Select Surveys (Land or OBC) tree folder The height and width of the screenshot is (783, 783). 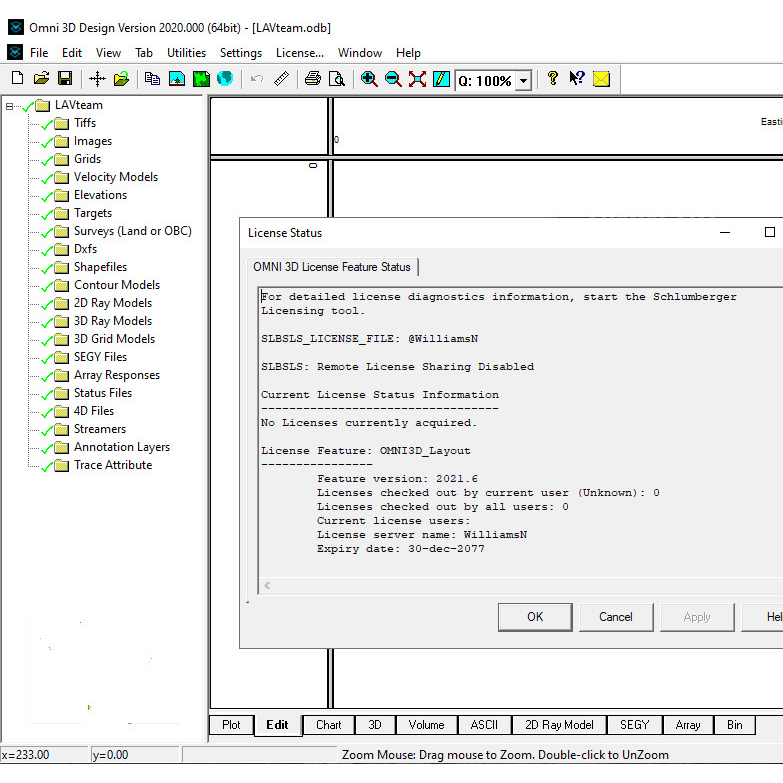point(132,231)
